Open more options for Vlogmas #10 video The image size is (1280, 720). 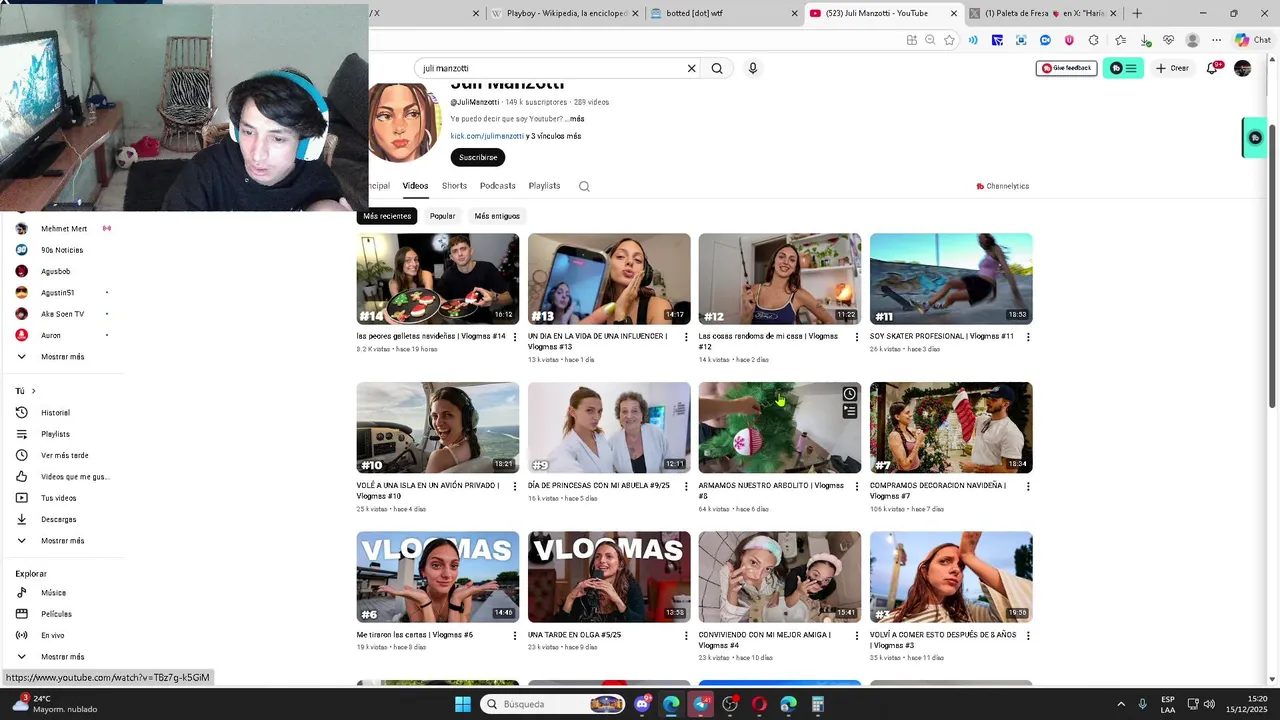pyautogui.click(x=515, y=486)
